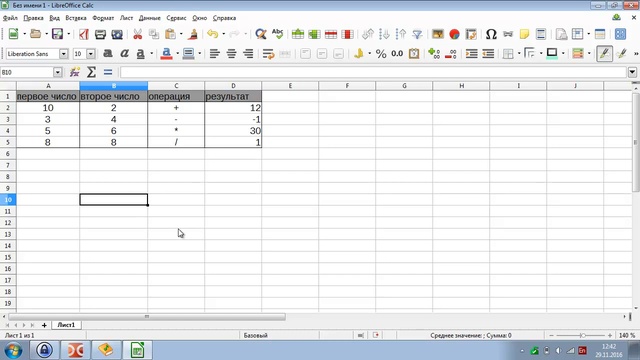Viewport: 640px width, 360px height.
Task: Click the Save document icon
Action: pos(58,34)
